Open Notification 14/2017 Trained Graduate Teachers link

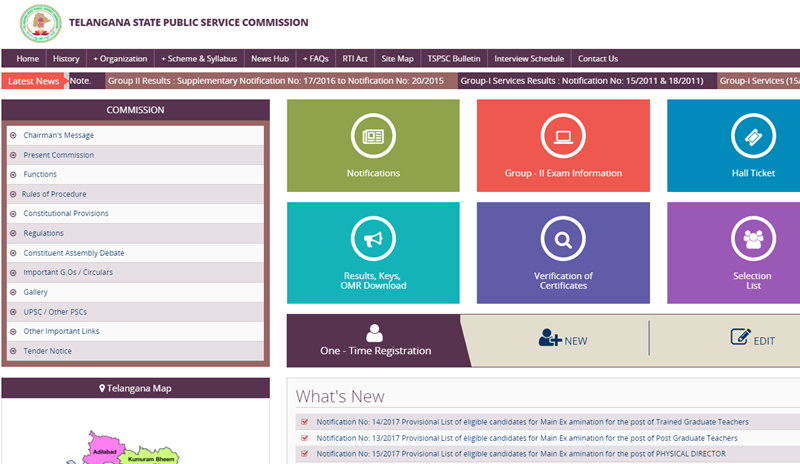pyautogui.click(x=532, y=422)
